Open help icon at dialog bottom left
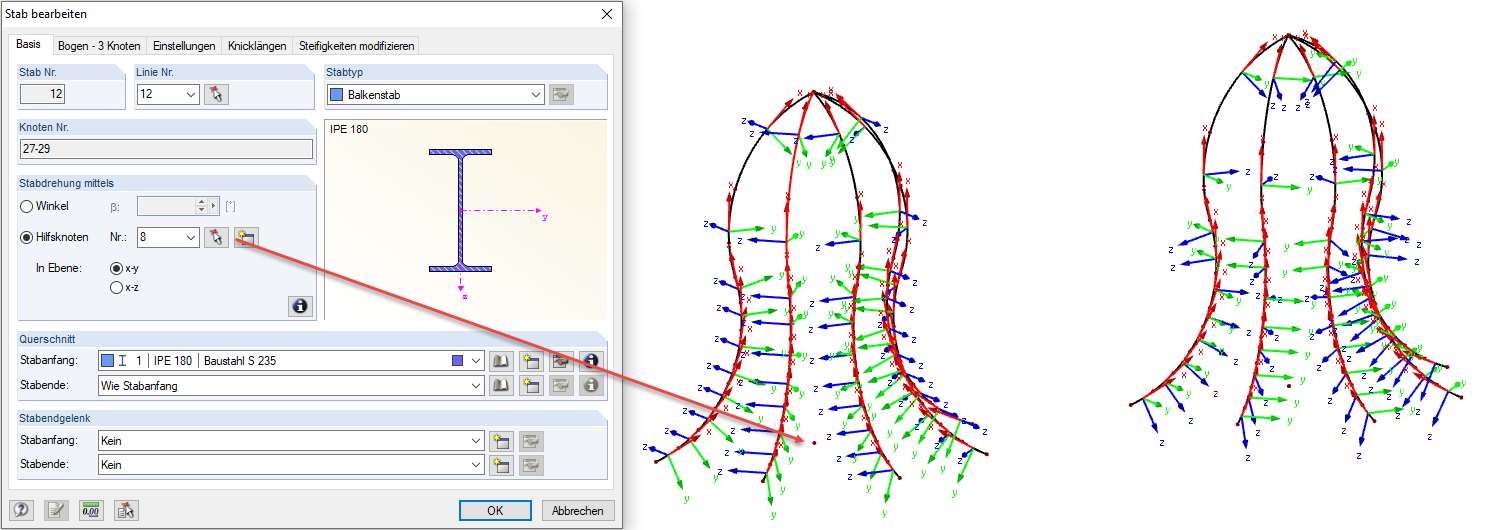The width and height of the screenshot is (1495, 530). [22, 510]
